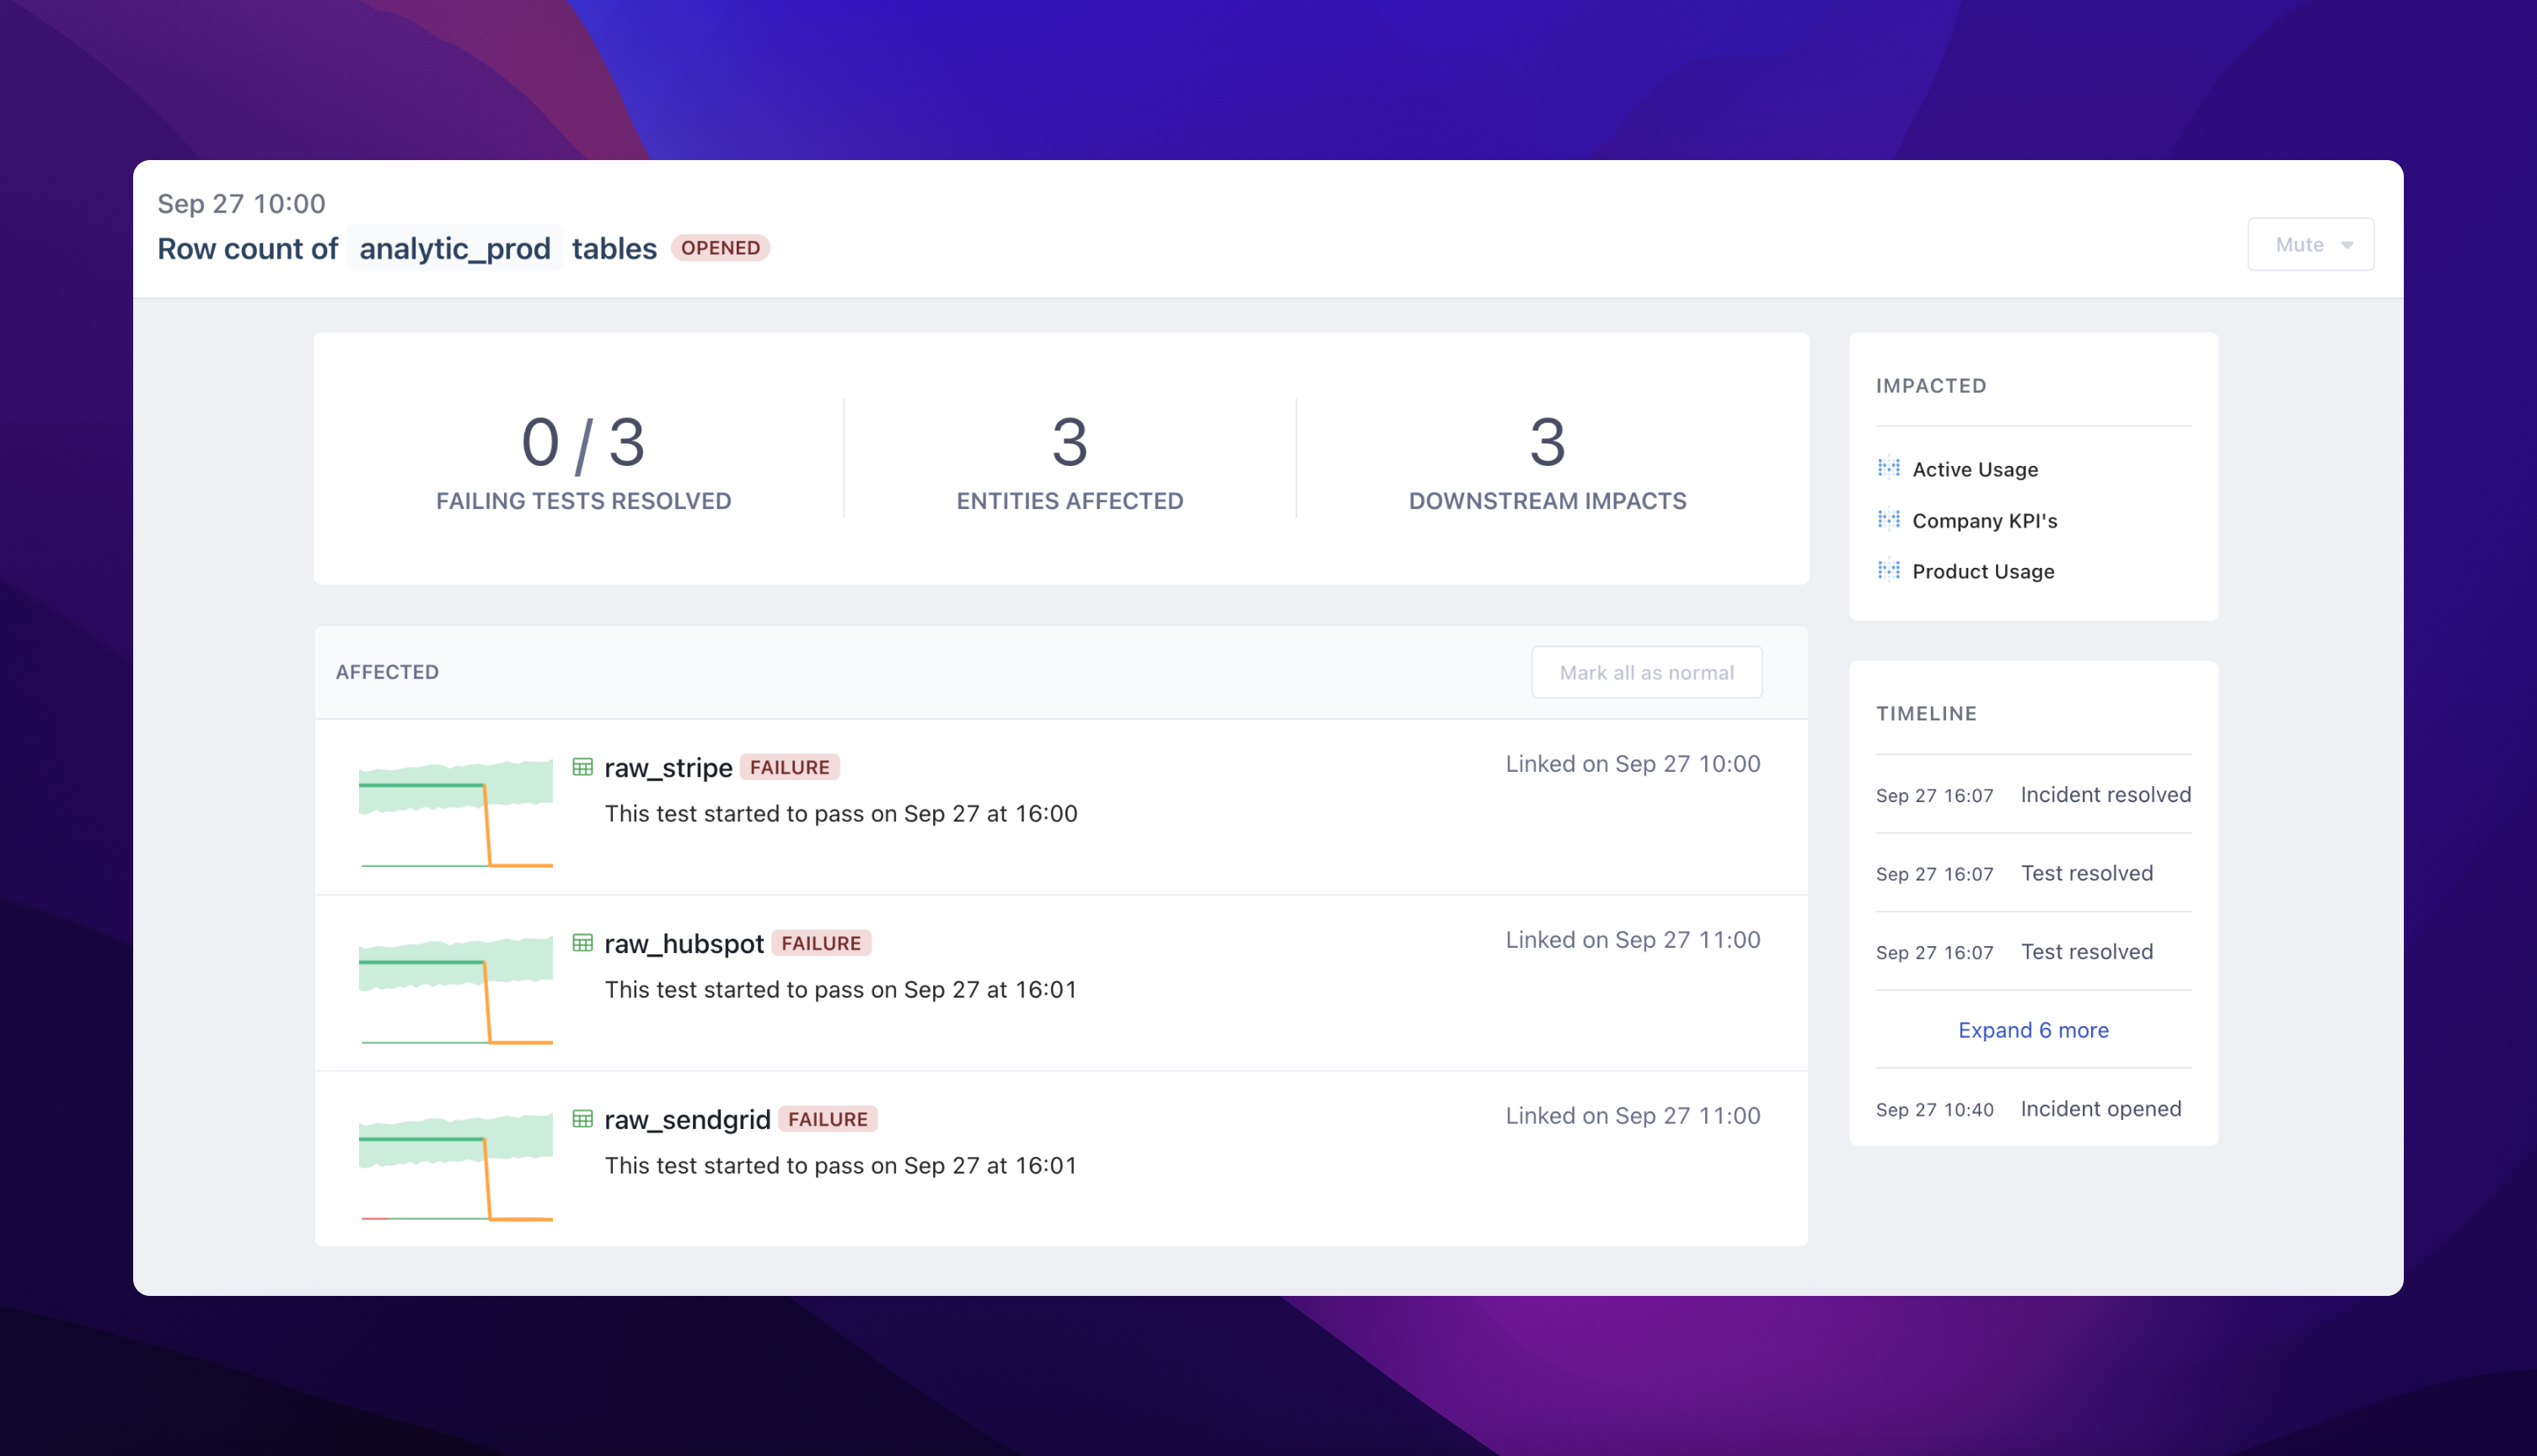This screenshot has height=1456, width=2537.
Task: Click the Product Usage dashboard icon
Action: point(1889,570)
